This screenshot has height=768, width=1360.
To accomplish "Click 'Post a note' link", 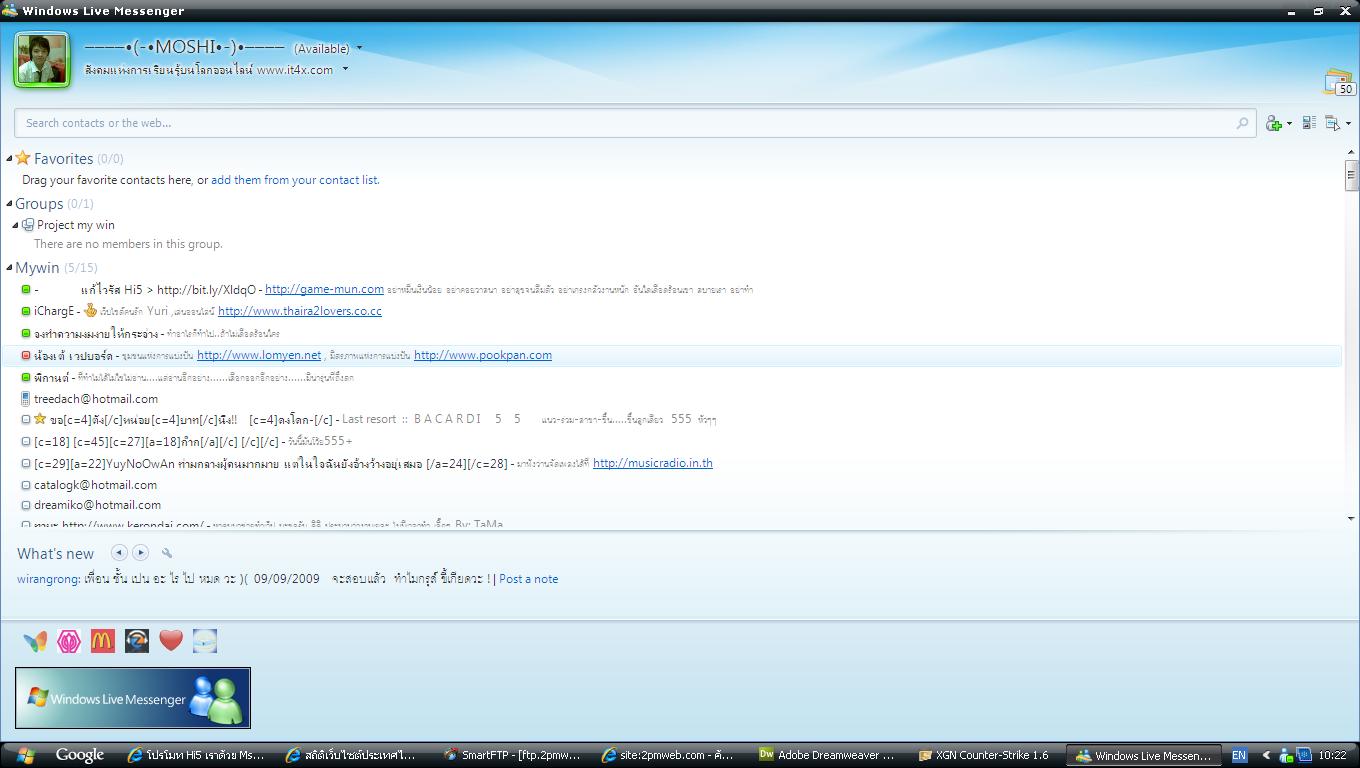I will coord(529,579).
